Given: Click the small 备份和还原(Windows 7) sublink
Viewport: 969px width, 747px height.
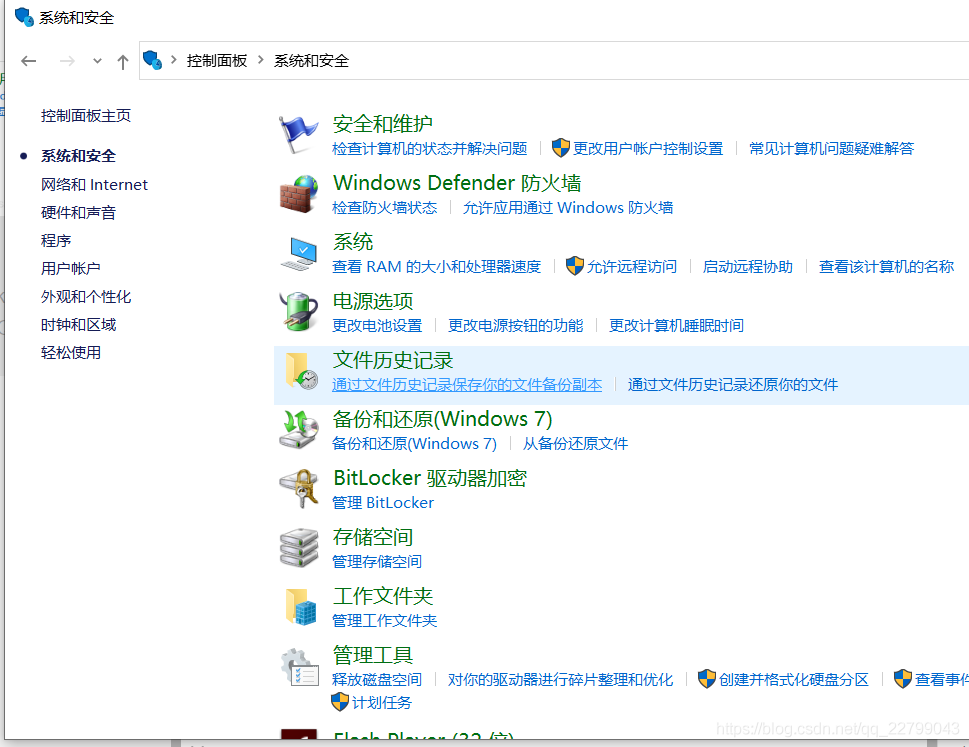Looking at the screenshot, I should pyautogui.click(x=414, y=444).
